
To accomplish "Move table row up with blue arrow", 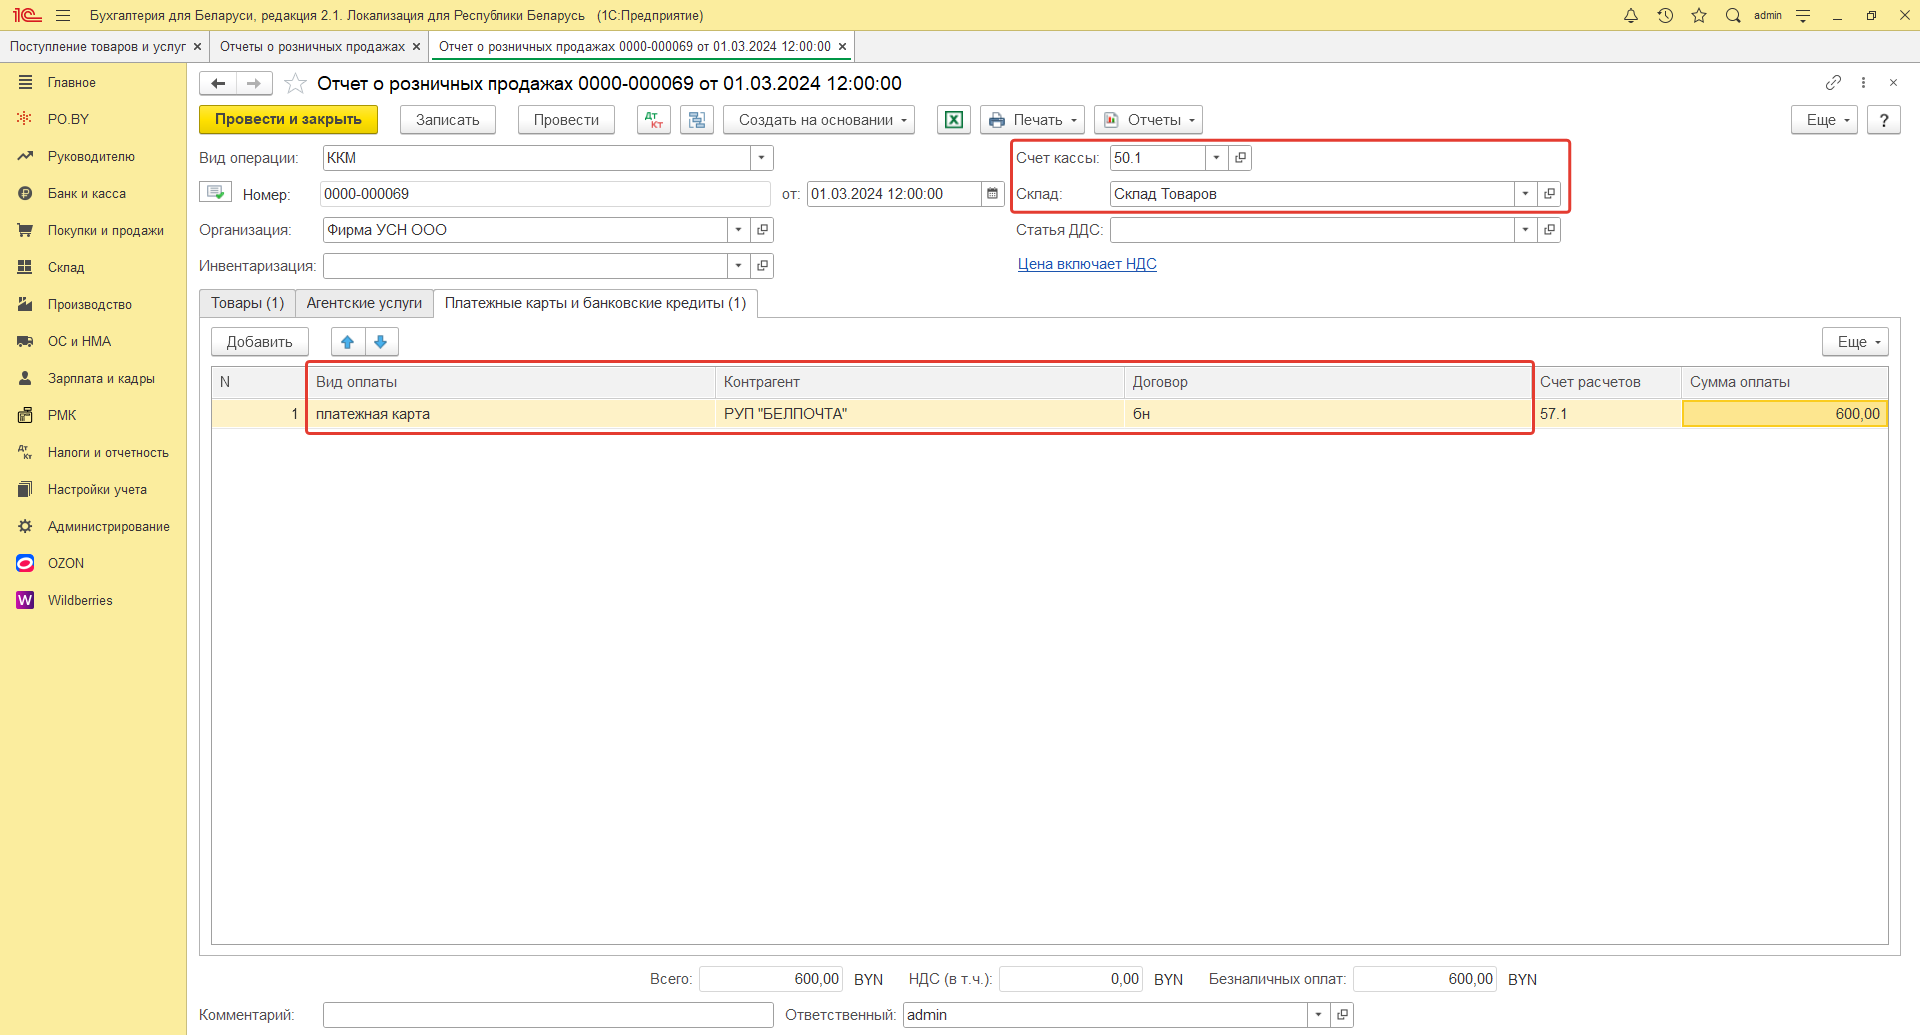I will pos(348,342).
